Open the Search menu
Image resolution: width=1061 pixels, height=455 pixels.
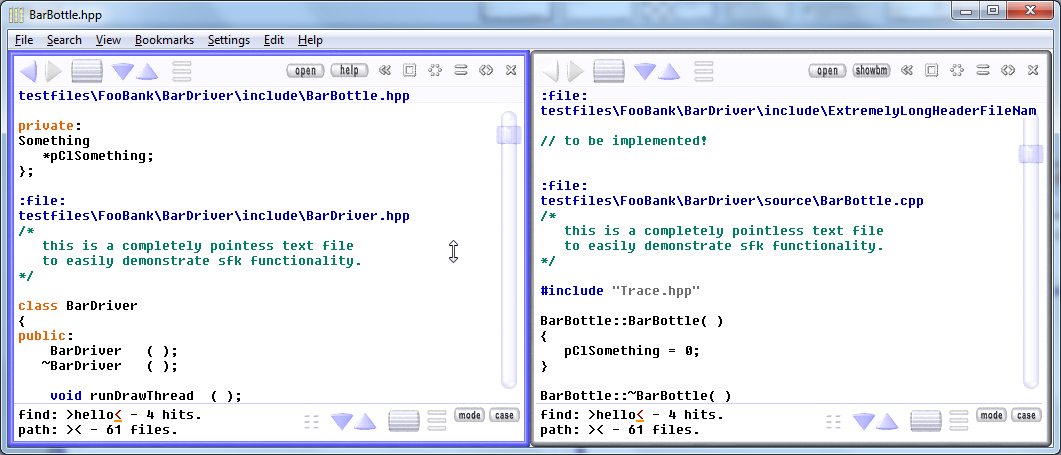click(x=64, y=40)
